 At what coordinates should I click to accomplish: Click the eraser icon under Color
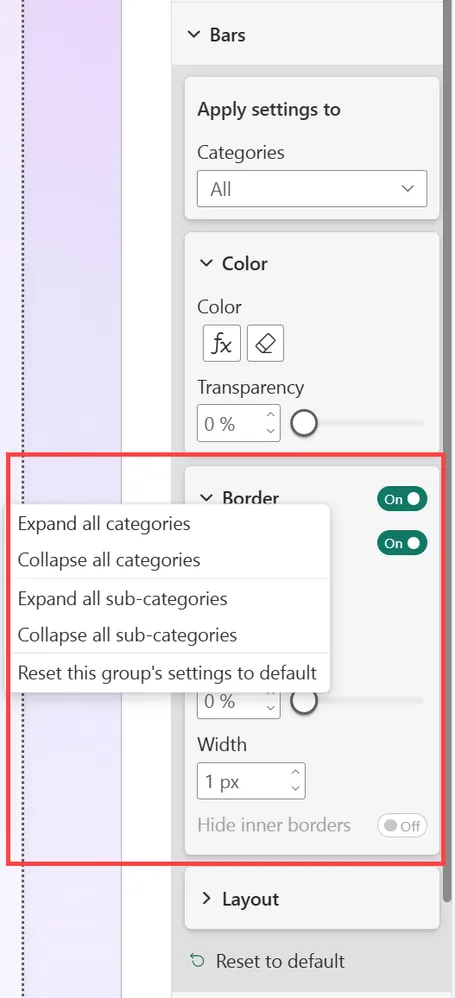click(x=265, y=344)
